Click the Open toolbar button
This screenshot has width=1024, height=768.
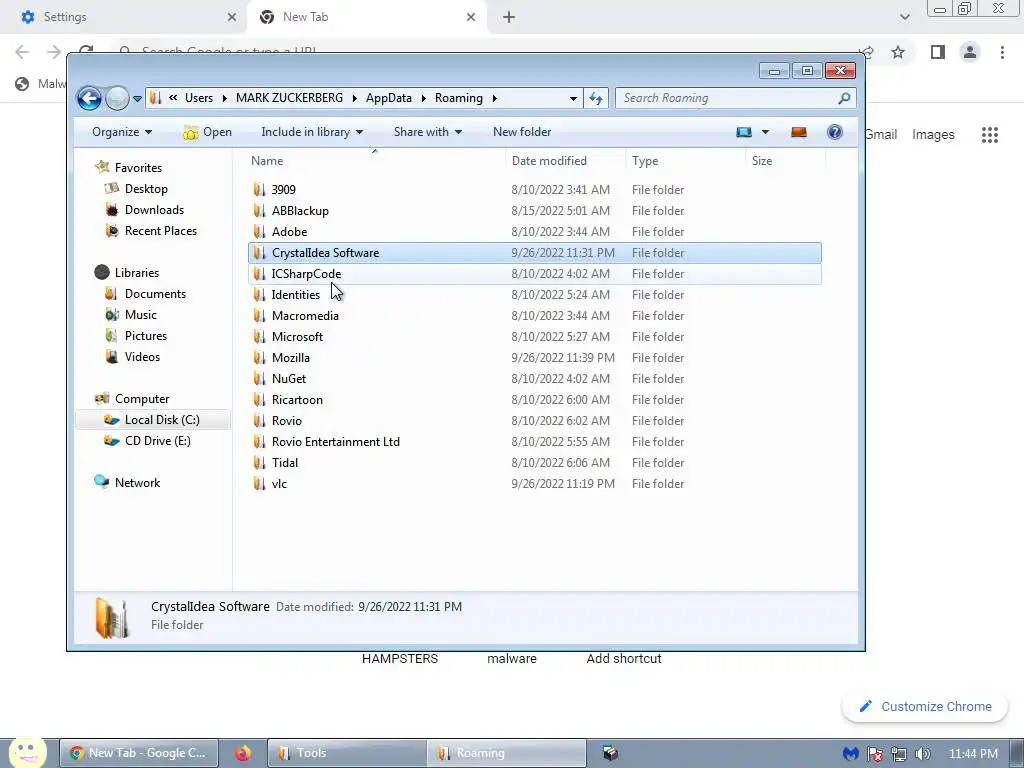click(x=208, y=132)
